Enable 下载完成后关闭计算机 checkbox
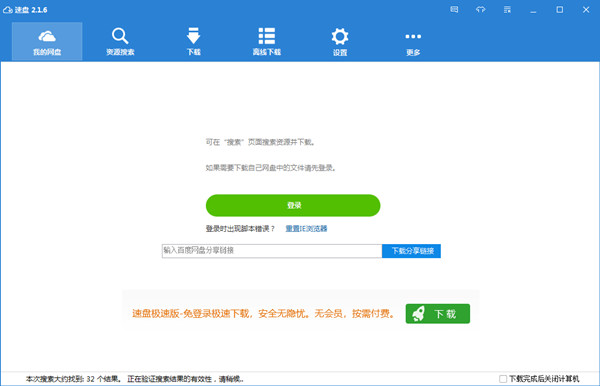The width and height of the screenshot is (600, 386). [x=503, y=379]
